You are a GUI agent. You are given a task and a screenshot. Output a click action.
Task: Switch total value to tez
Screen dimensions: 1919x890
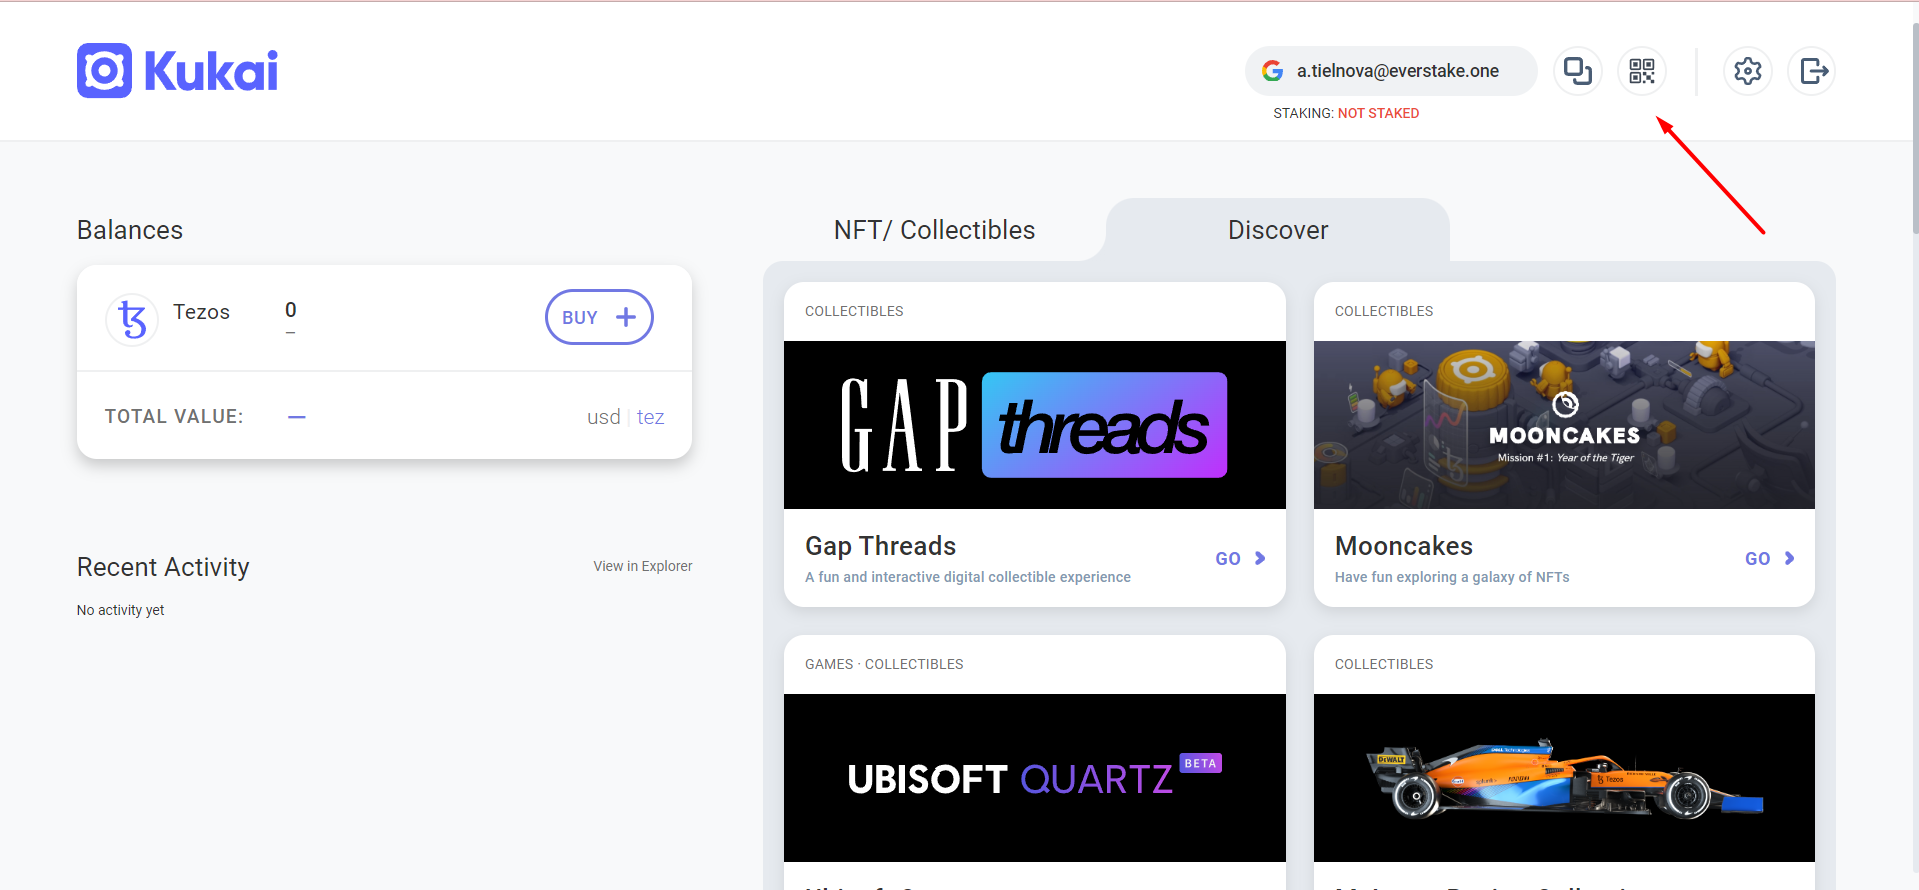click(650, 417)
